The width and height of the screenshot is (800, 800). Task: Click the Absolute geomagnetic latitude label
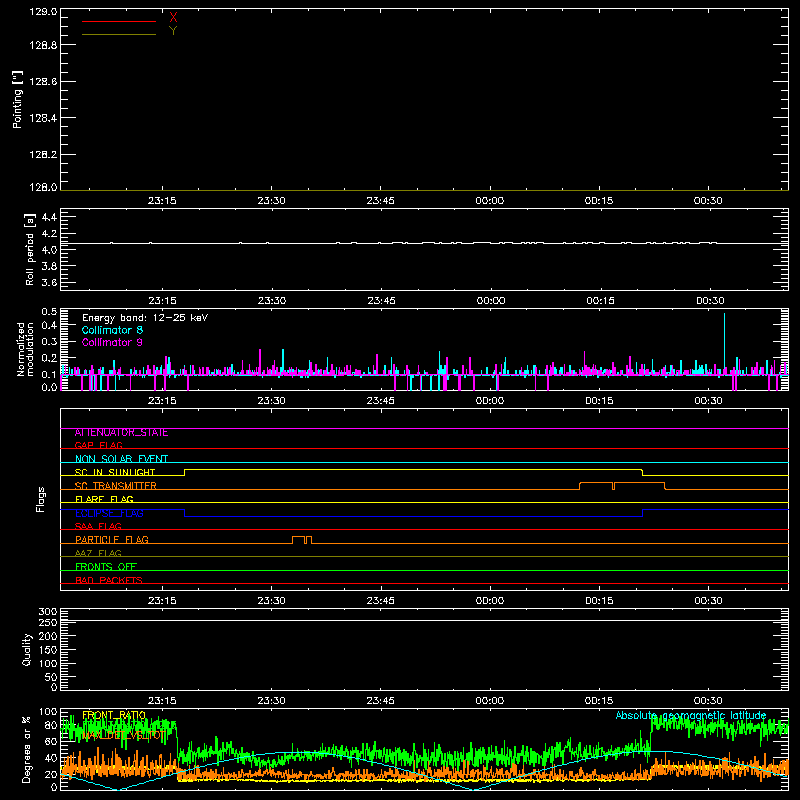691,715
